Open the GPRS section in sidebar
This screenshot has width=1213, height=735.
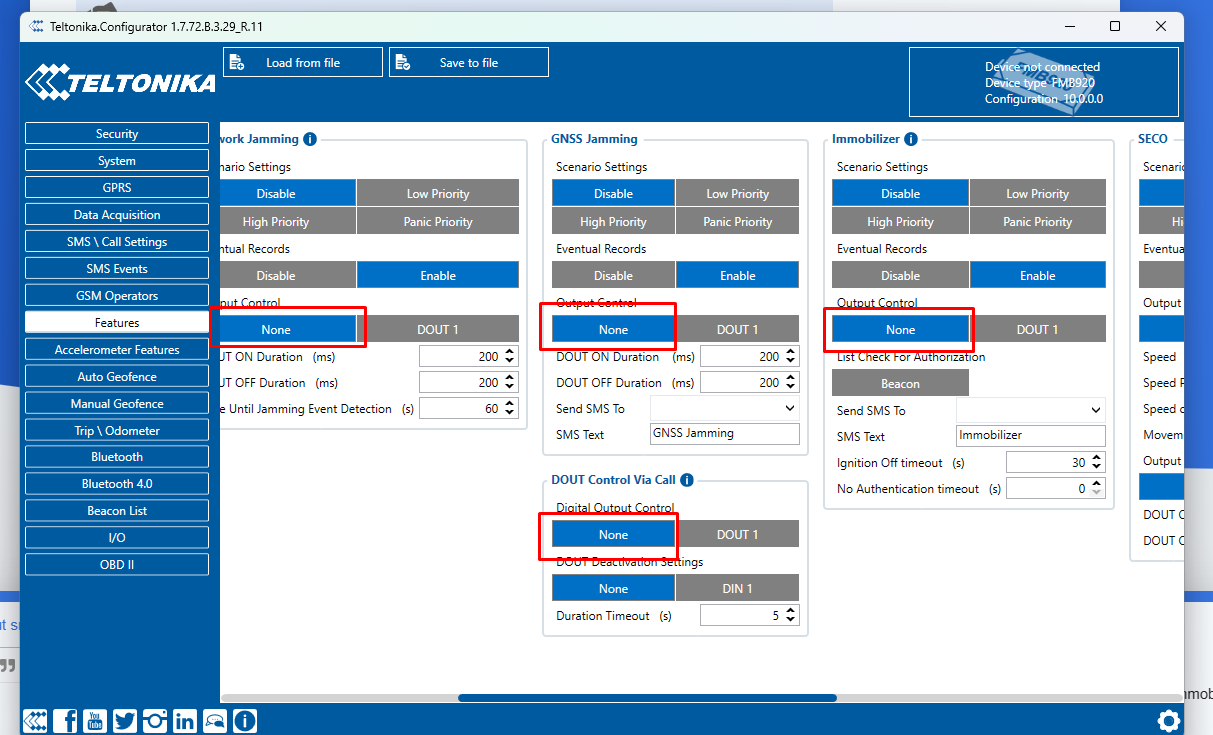pos(117,188)
